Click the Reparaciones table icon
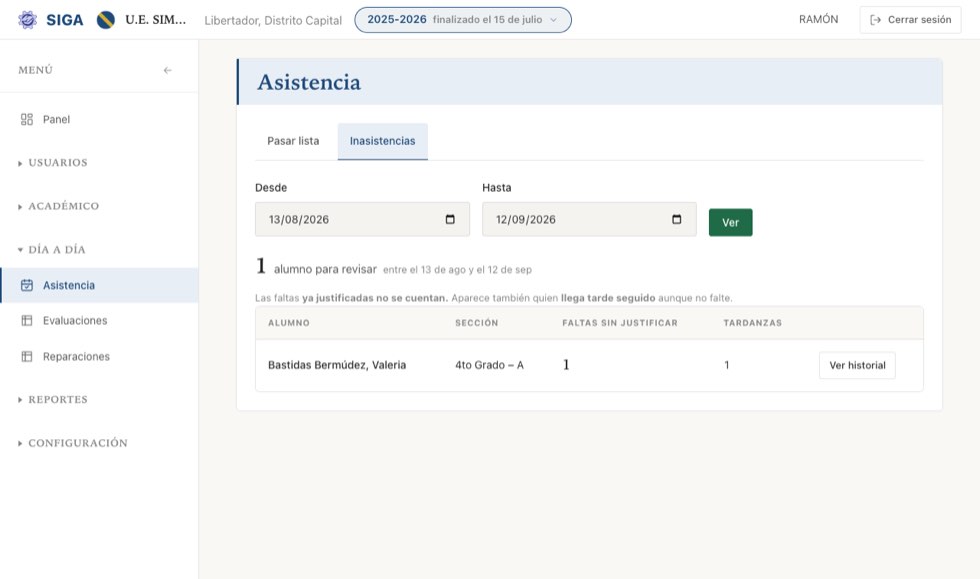This screenshot has height=579, width=980. pos(27,356)
